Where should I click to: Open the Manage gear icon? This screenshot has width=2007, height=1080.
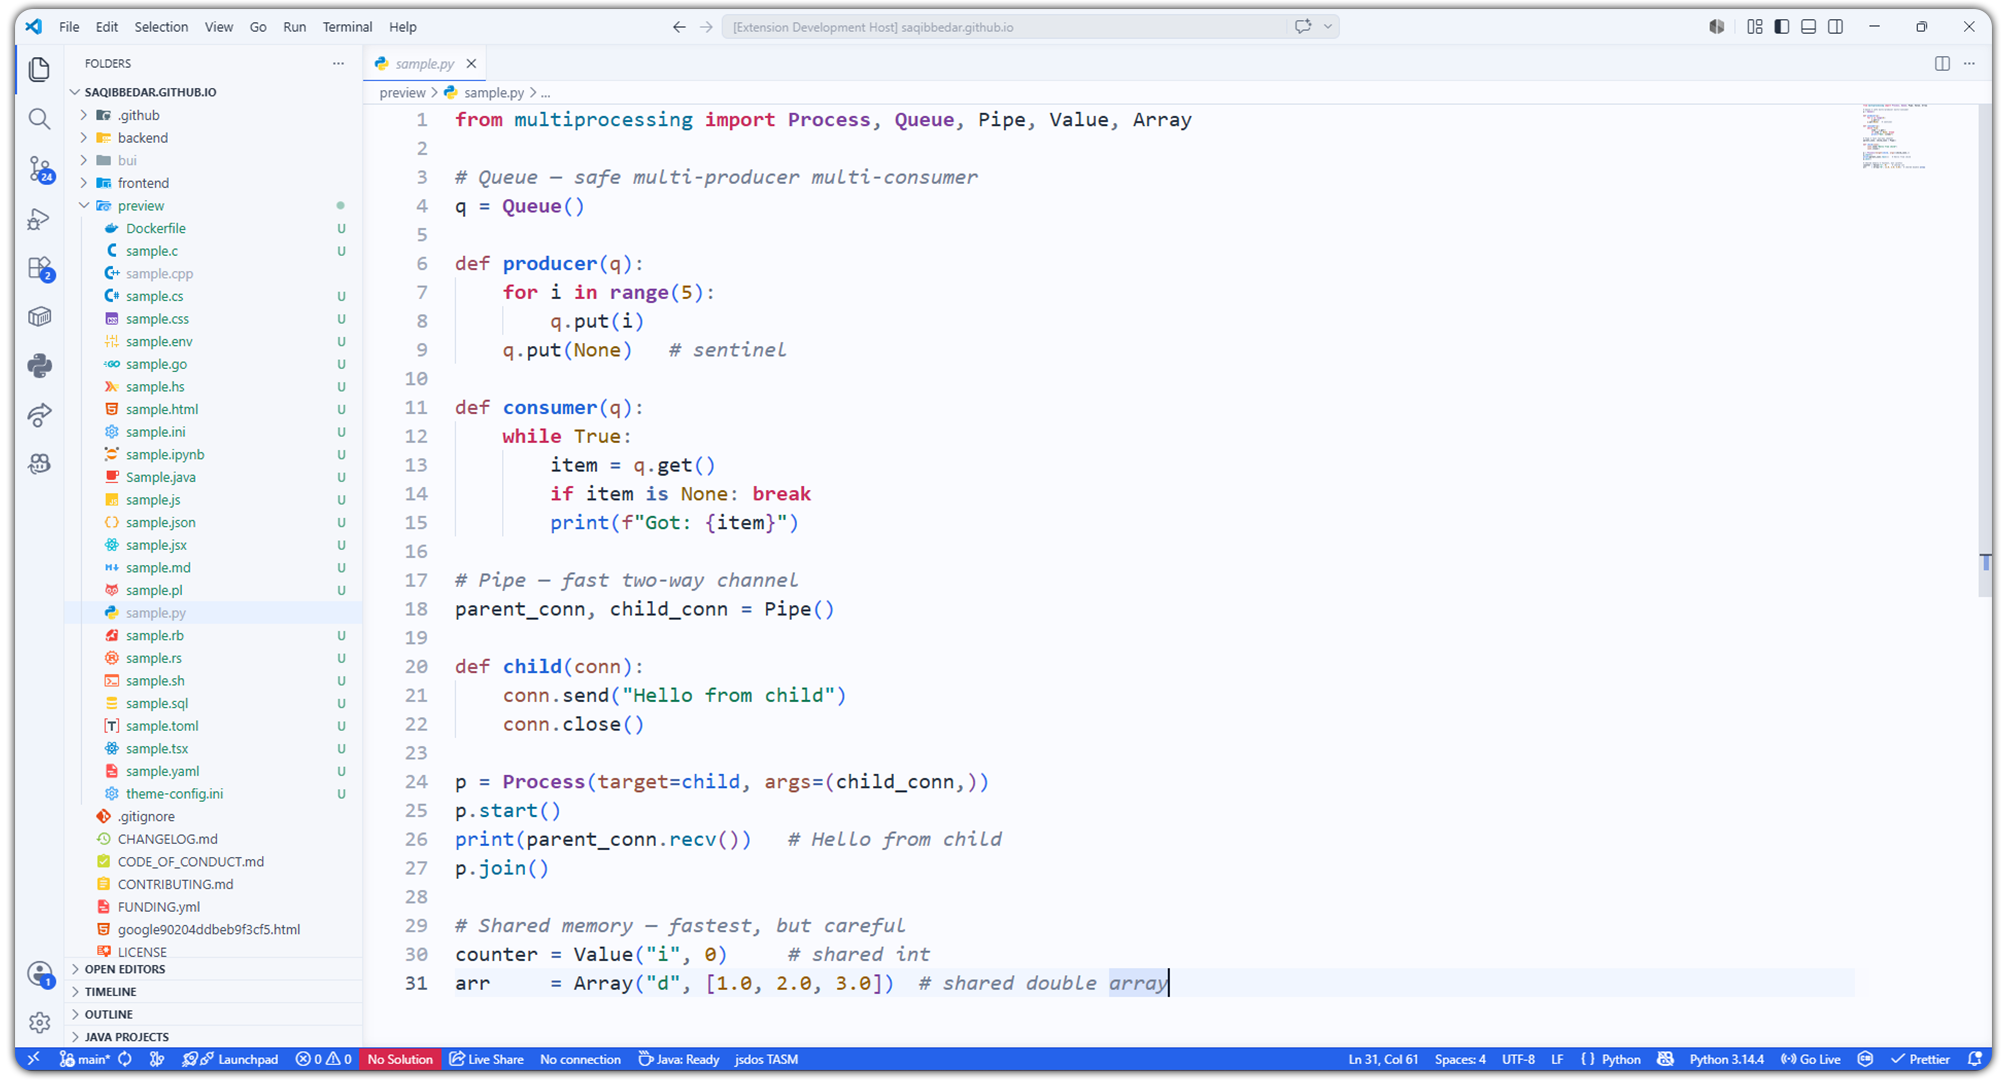pyautogui.click(x=40, y=1022)
